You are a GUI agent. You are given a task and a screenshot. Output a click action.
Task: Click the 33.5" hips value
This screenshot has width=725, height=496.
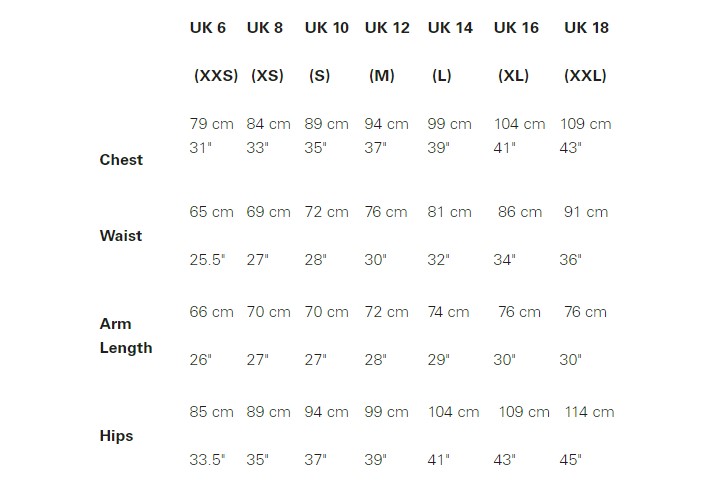tap(207, 459)
